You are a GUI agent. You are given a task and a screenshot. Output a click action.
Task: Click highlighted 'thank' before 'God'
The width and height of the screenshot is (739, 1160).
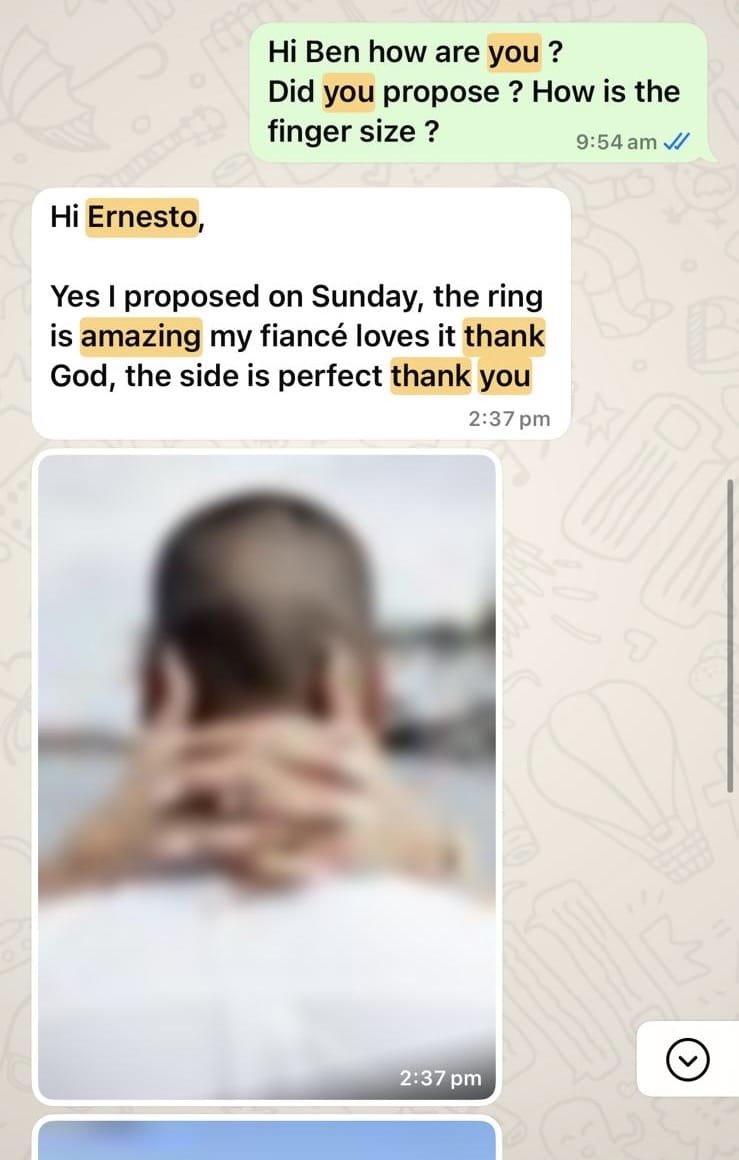click(x=505, y=337)
